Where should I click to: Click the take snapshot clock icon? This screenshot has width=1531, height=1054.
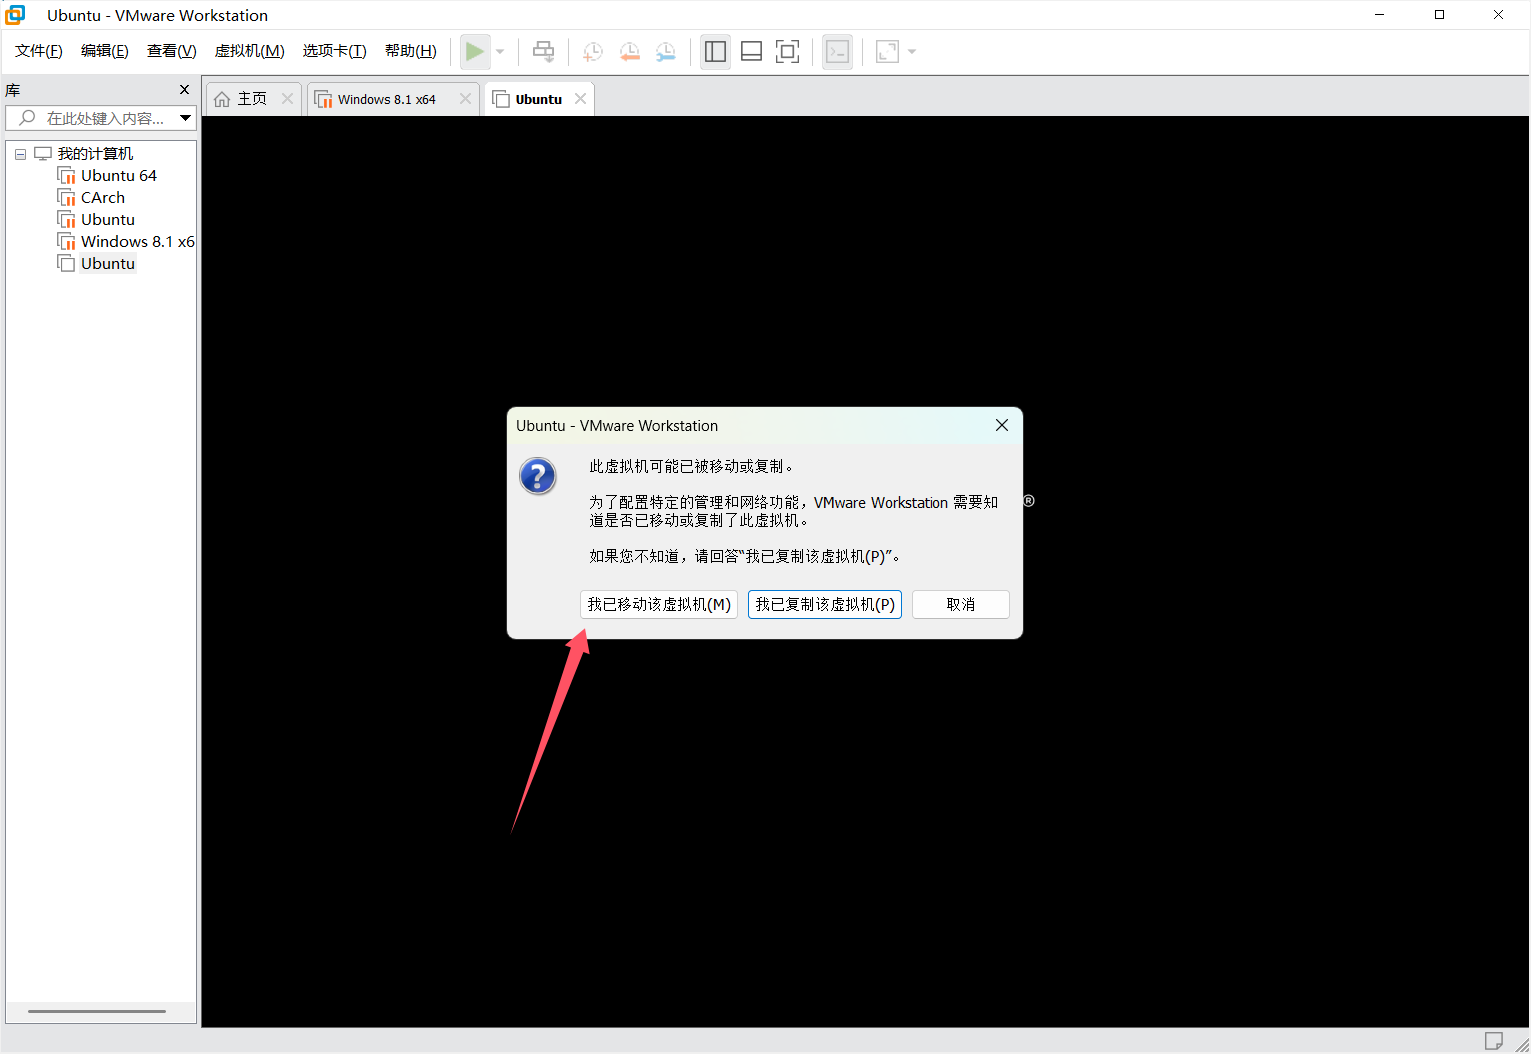[x=593, y=51]
